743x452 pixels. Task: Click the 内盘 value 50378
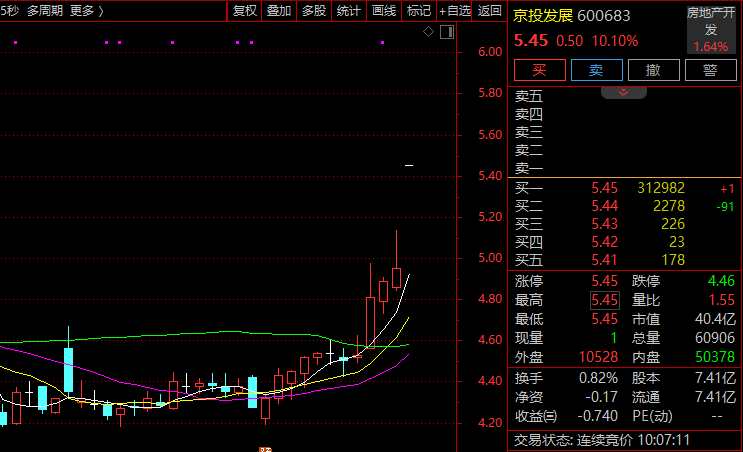pos(715,357)
